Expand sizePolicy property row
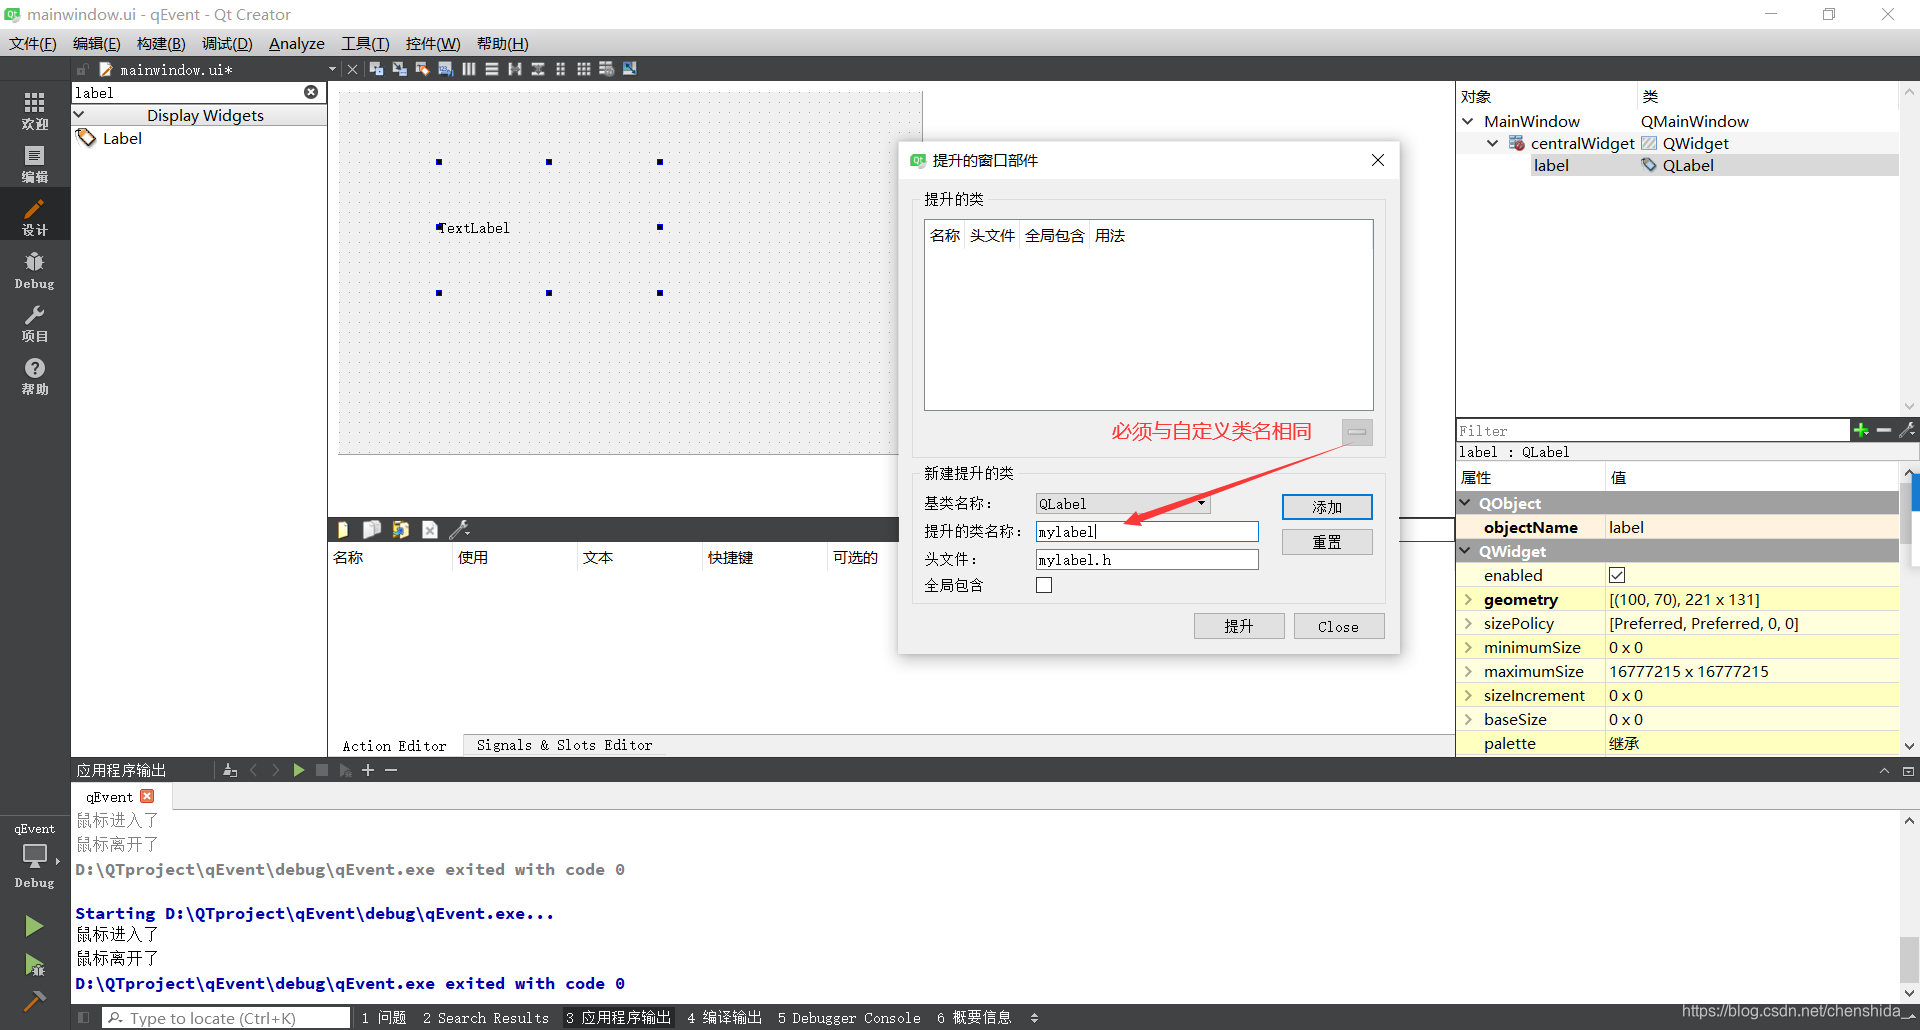Screen dimensions: 1920x1030 tap(1468, 623)
